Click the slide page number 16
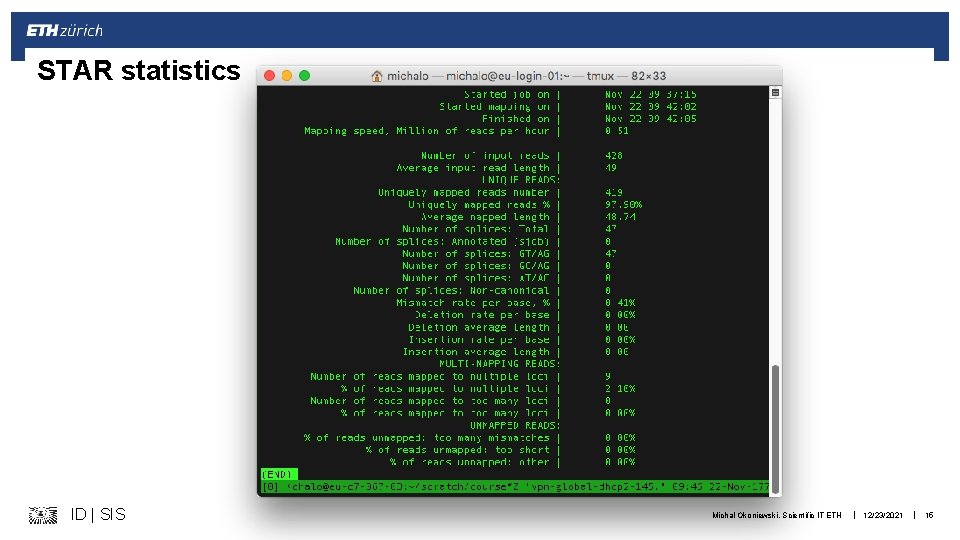Viewport: 960px width, 540px height. [x=929, y=516]
